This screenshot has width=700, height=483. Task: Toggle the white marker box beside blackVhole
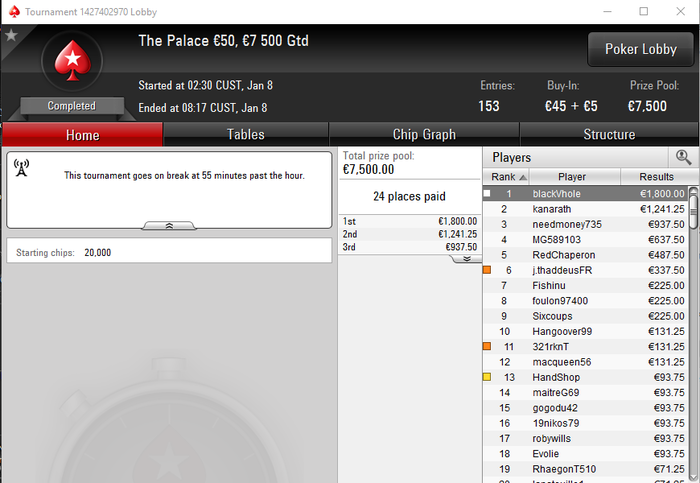click(x=487, y=193)
